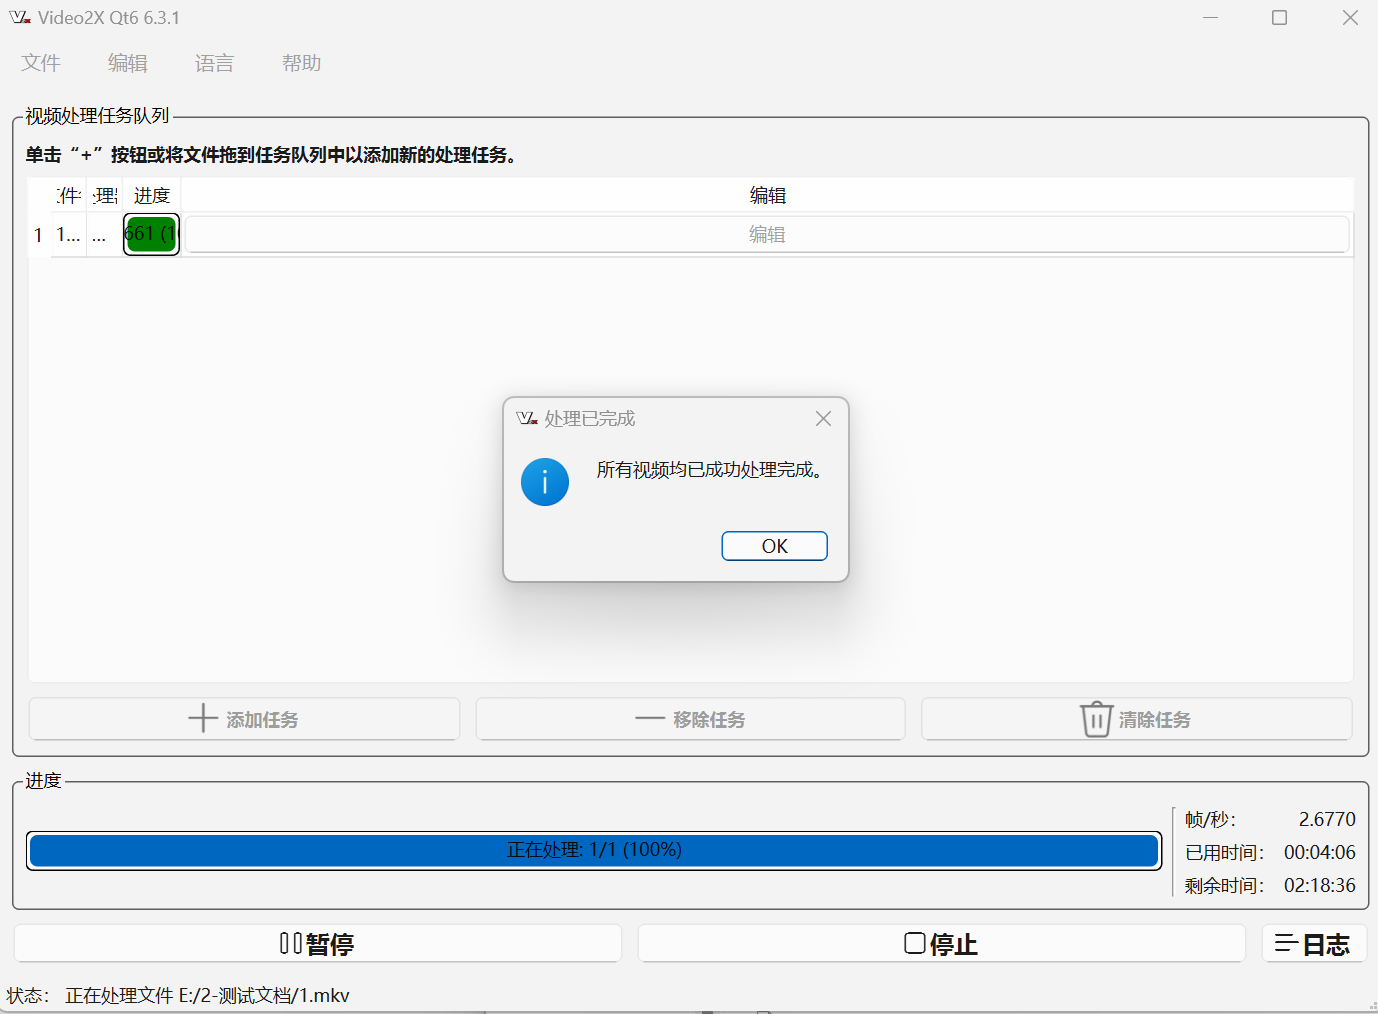Open the 文件 menu
Image resolution: width=1378 pixels, height=1014 pixels.
[x=41, y=63]
